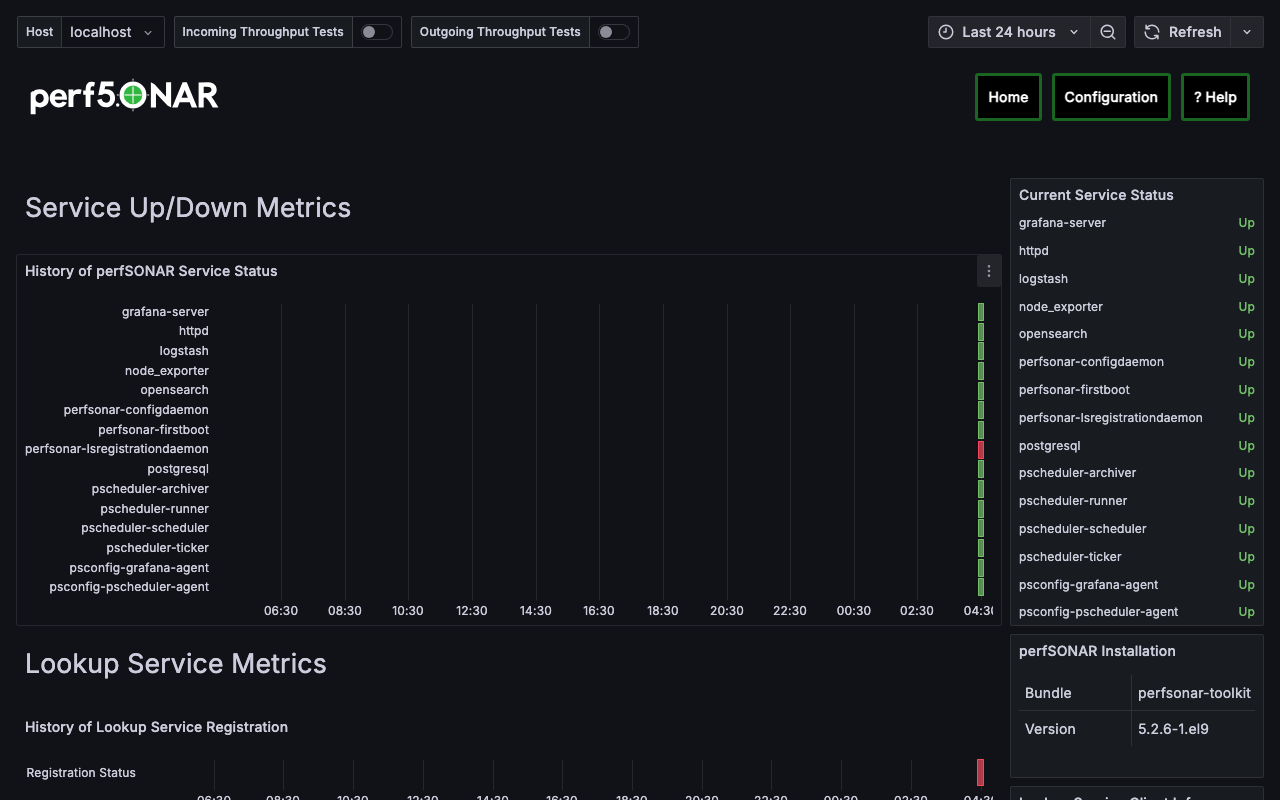Click the red Registration Status marker
The image size is (1280, 800).
[x=981, y=772]
